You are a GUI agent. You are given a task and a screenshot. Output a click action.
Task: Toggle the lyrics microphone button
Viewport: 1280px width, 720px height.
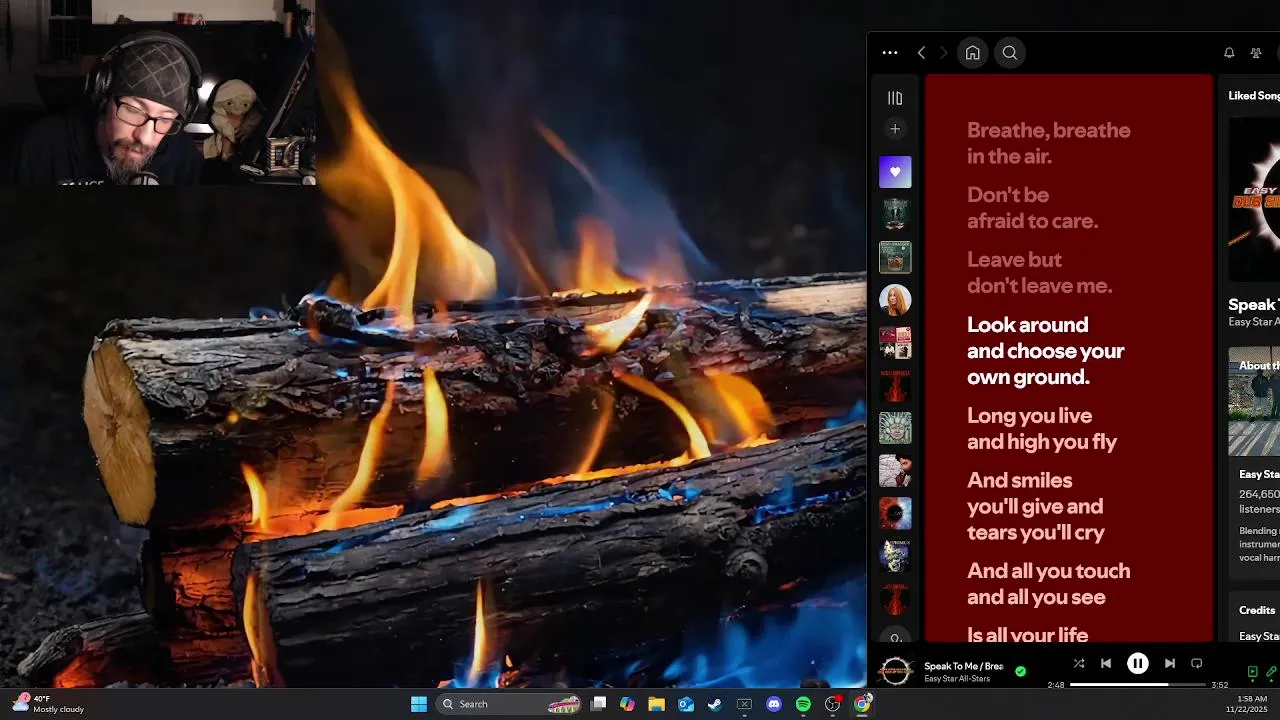tap(1272, 672)
